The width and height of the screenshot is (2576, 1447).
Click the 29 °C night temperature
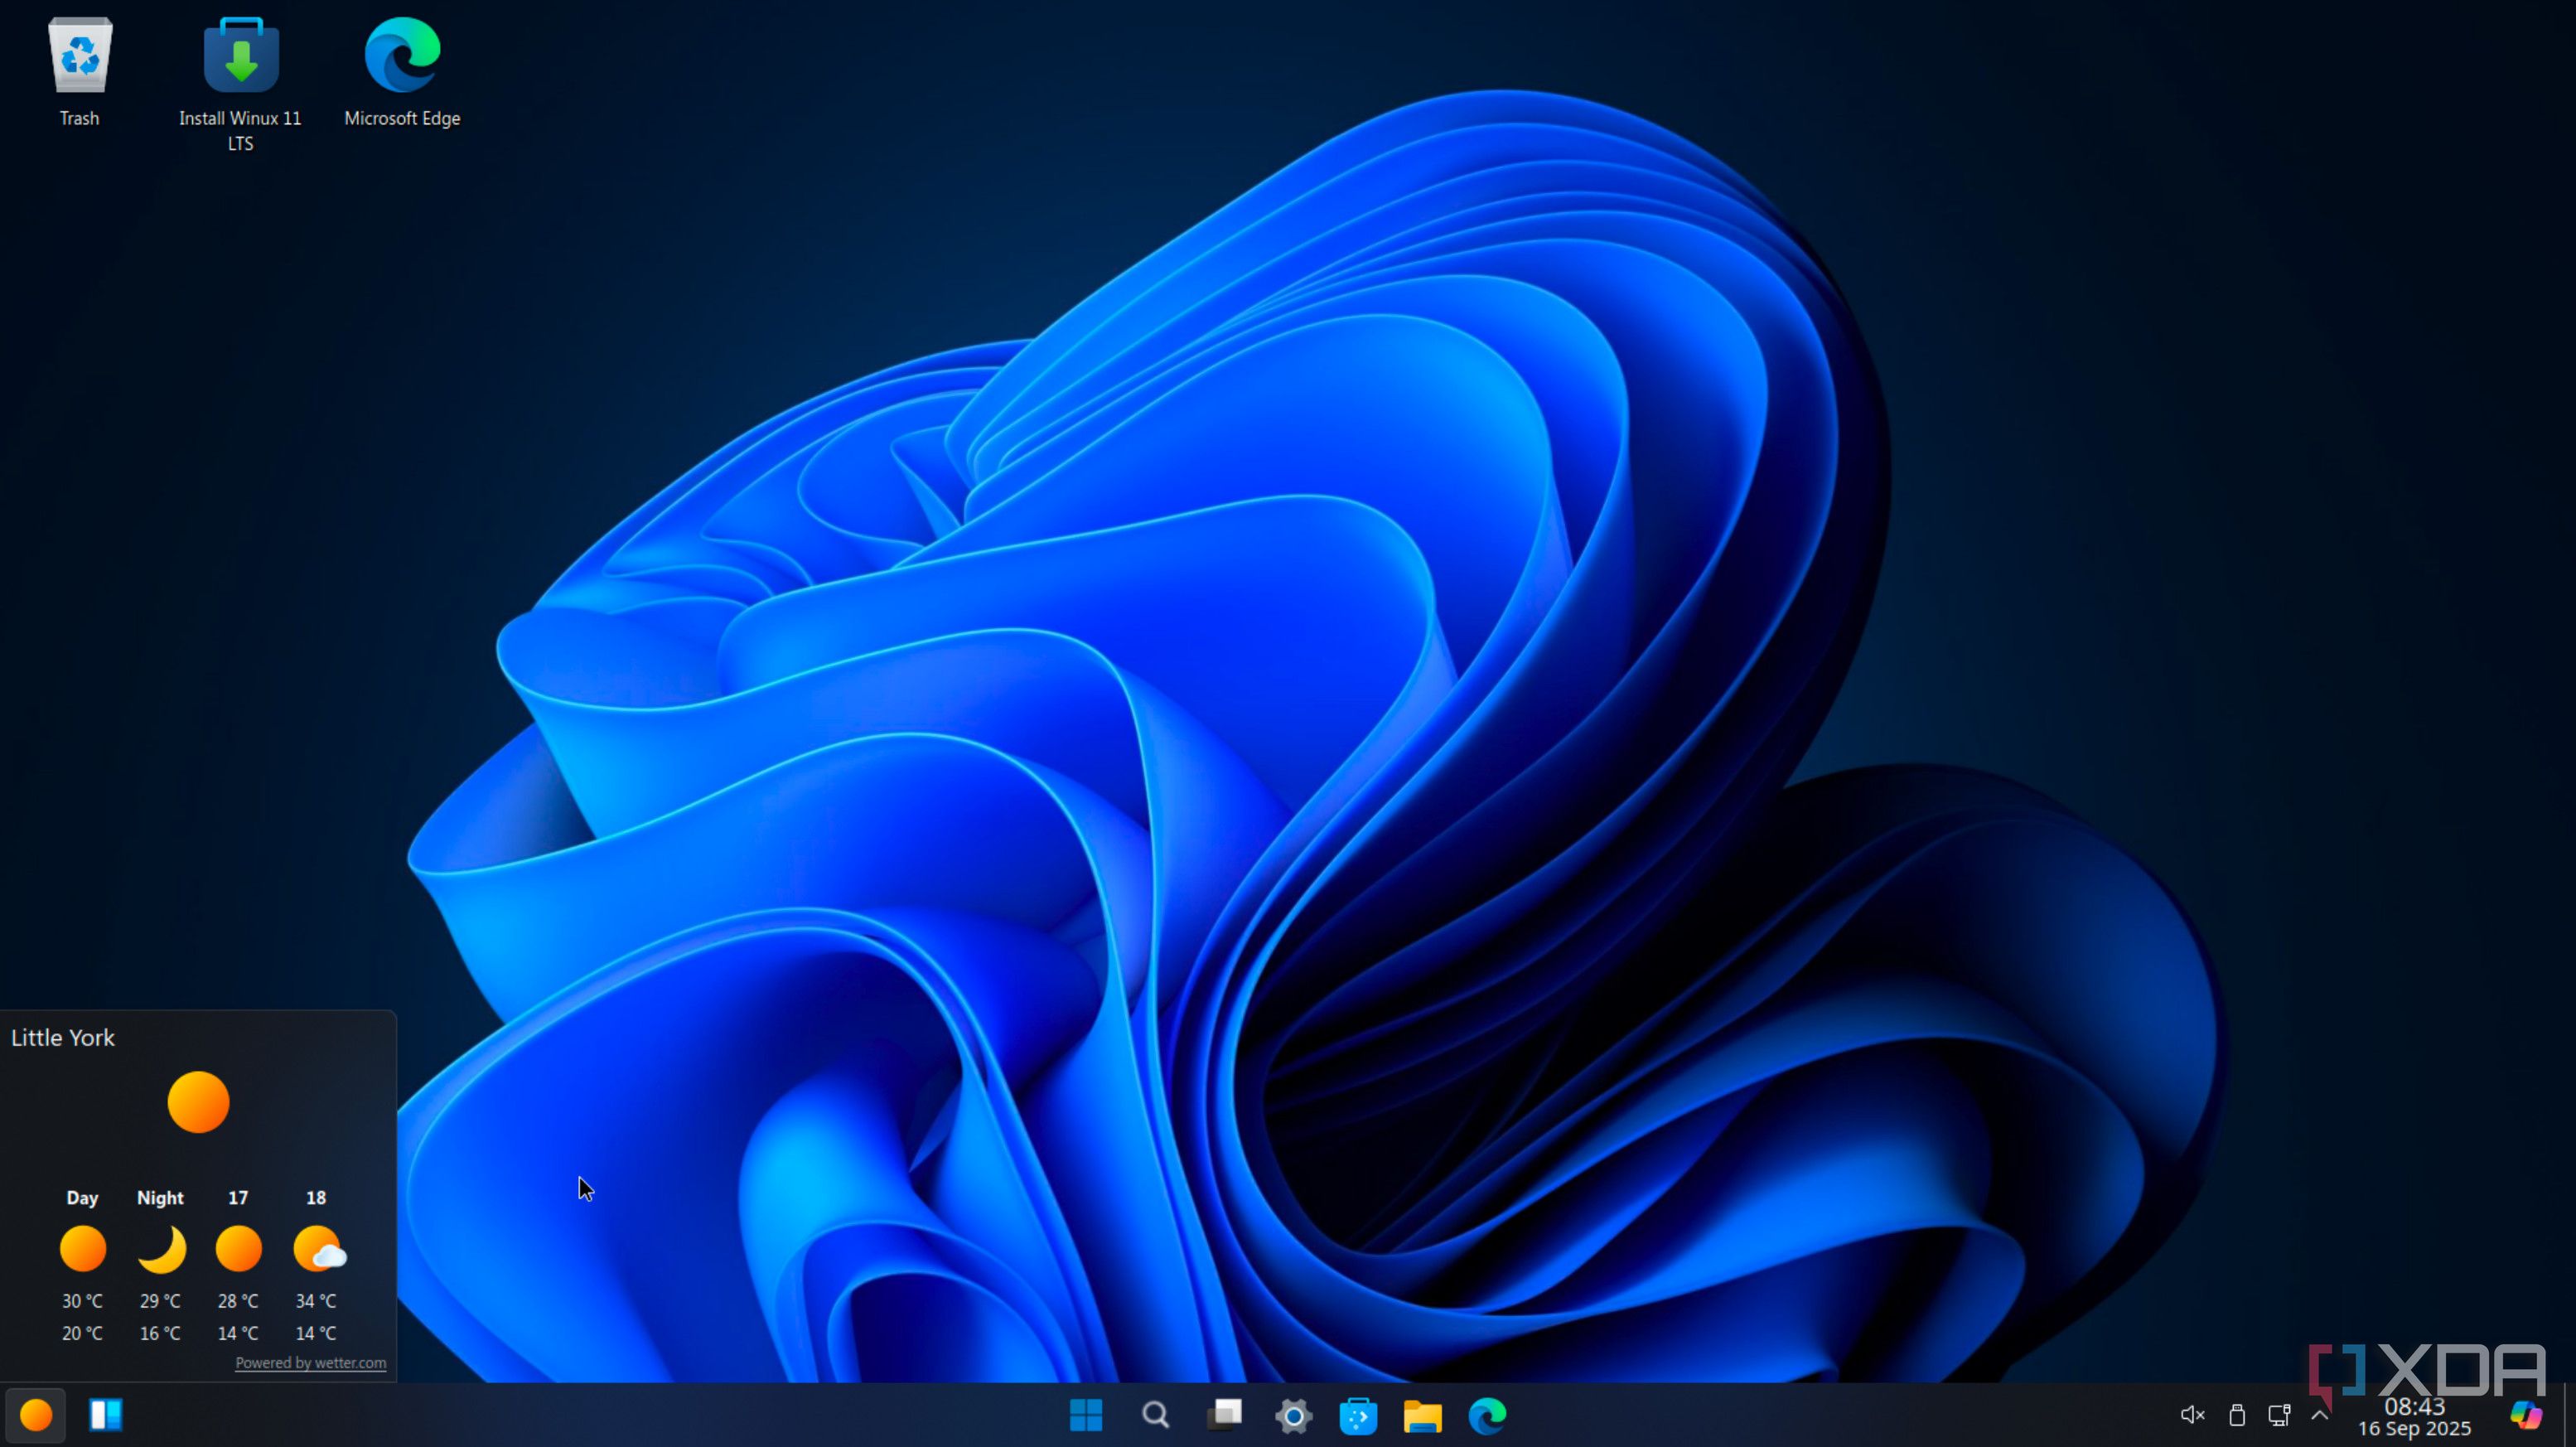click(160, 1301)
